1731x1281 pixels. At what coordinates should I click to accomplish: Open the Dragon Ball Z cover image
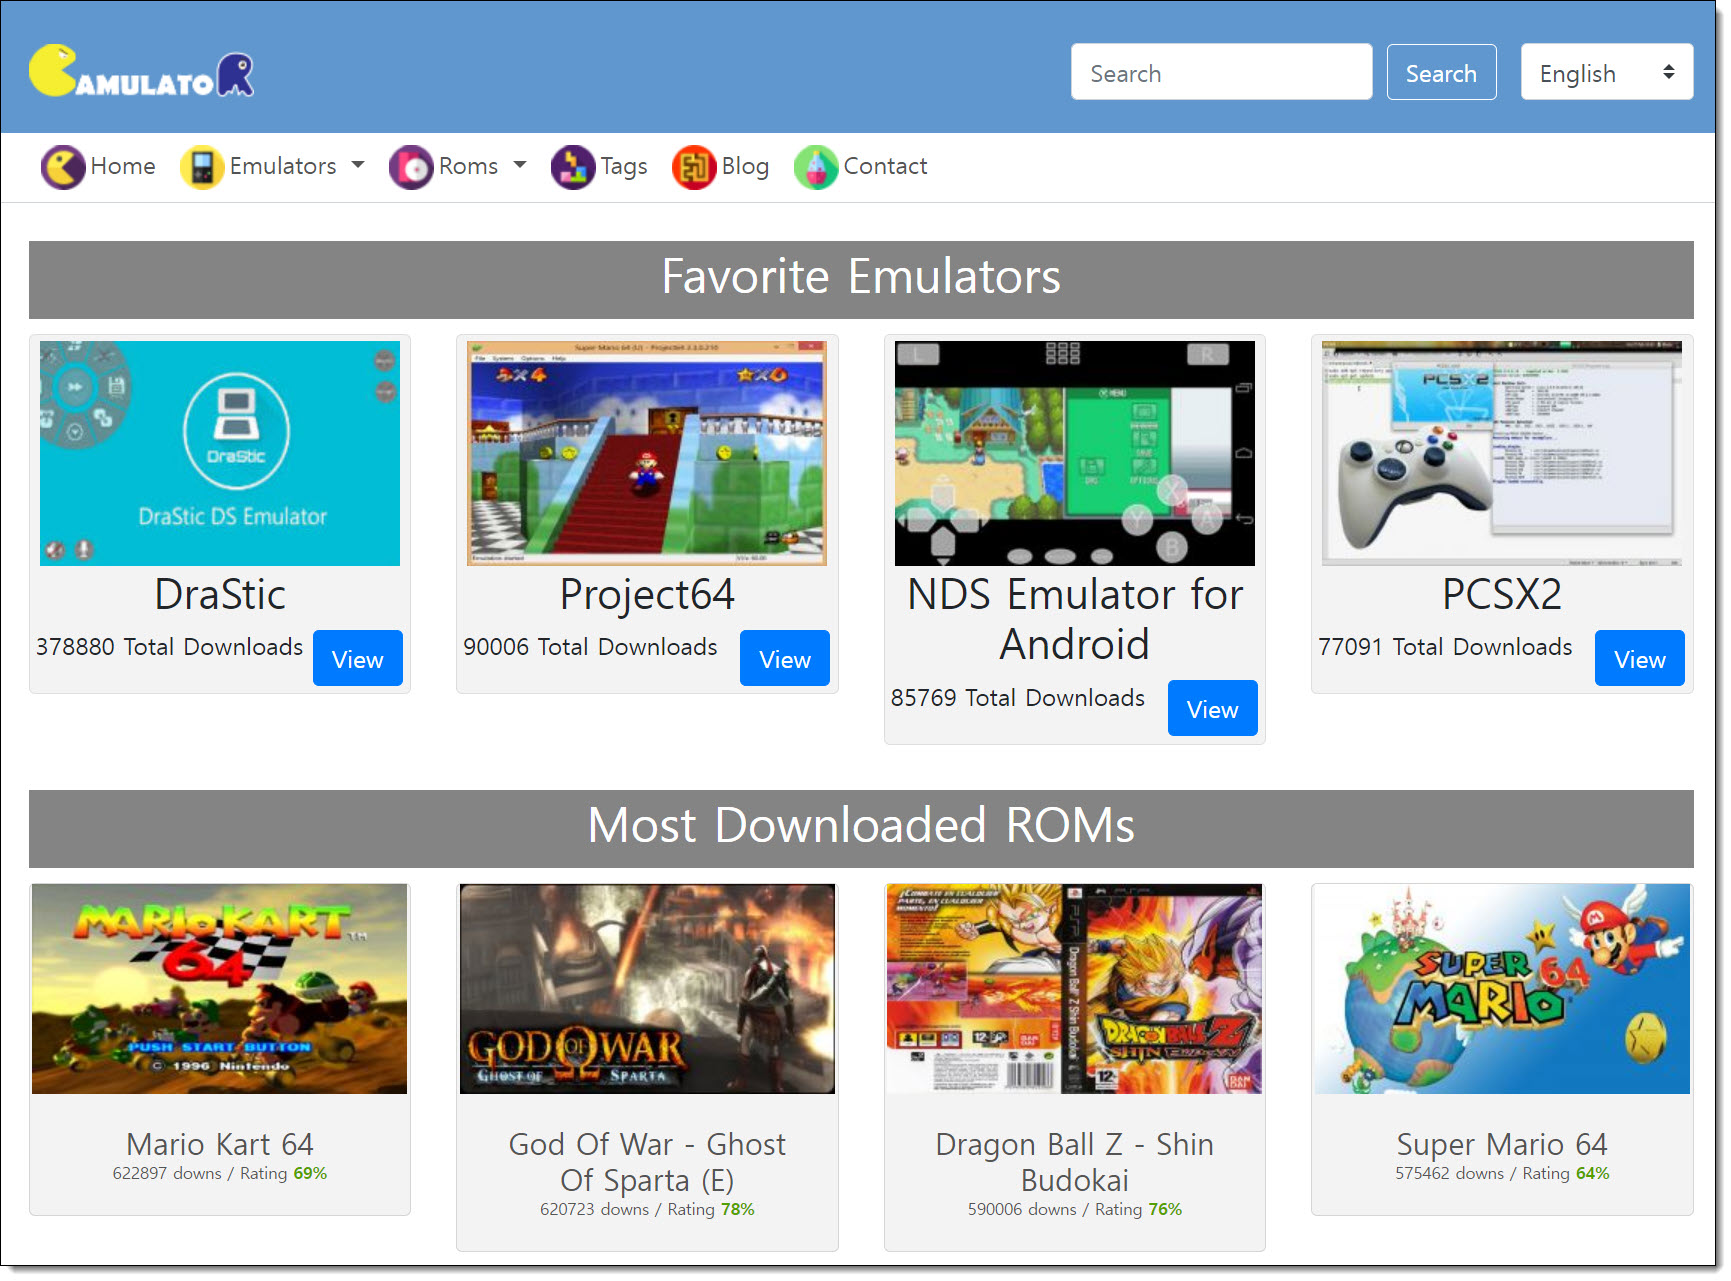(1075, 989)
